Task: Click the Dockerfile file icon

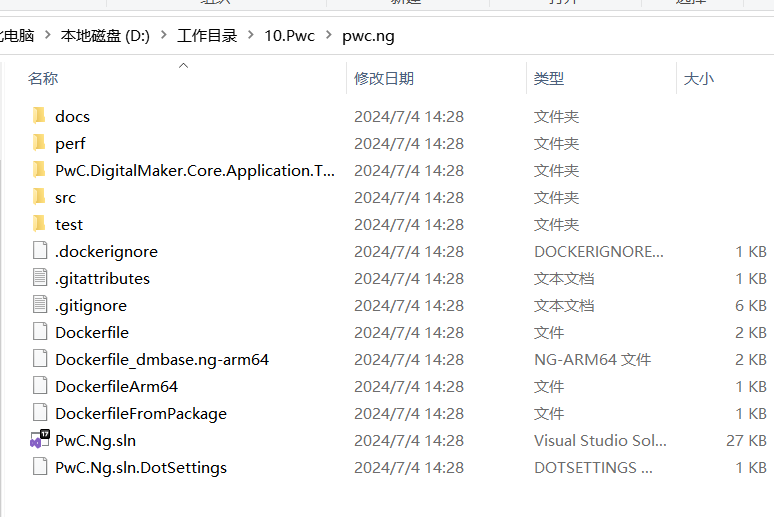Action: (x=40, y=332)
